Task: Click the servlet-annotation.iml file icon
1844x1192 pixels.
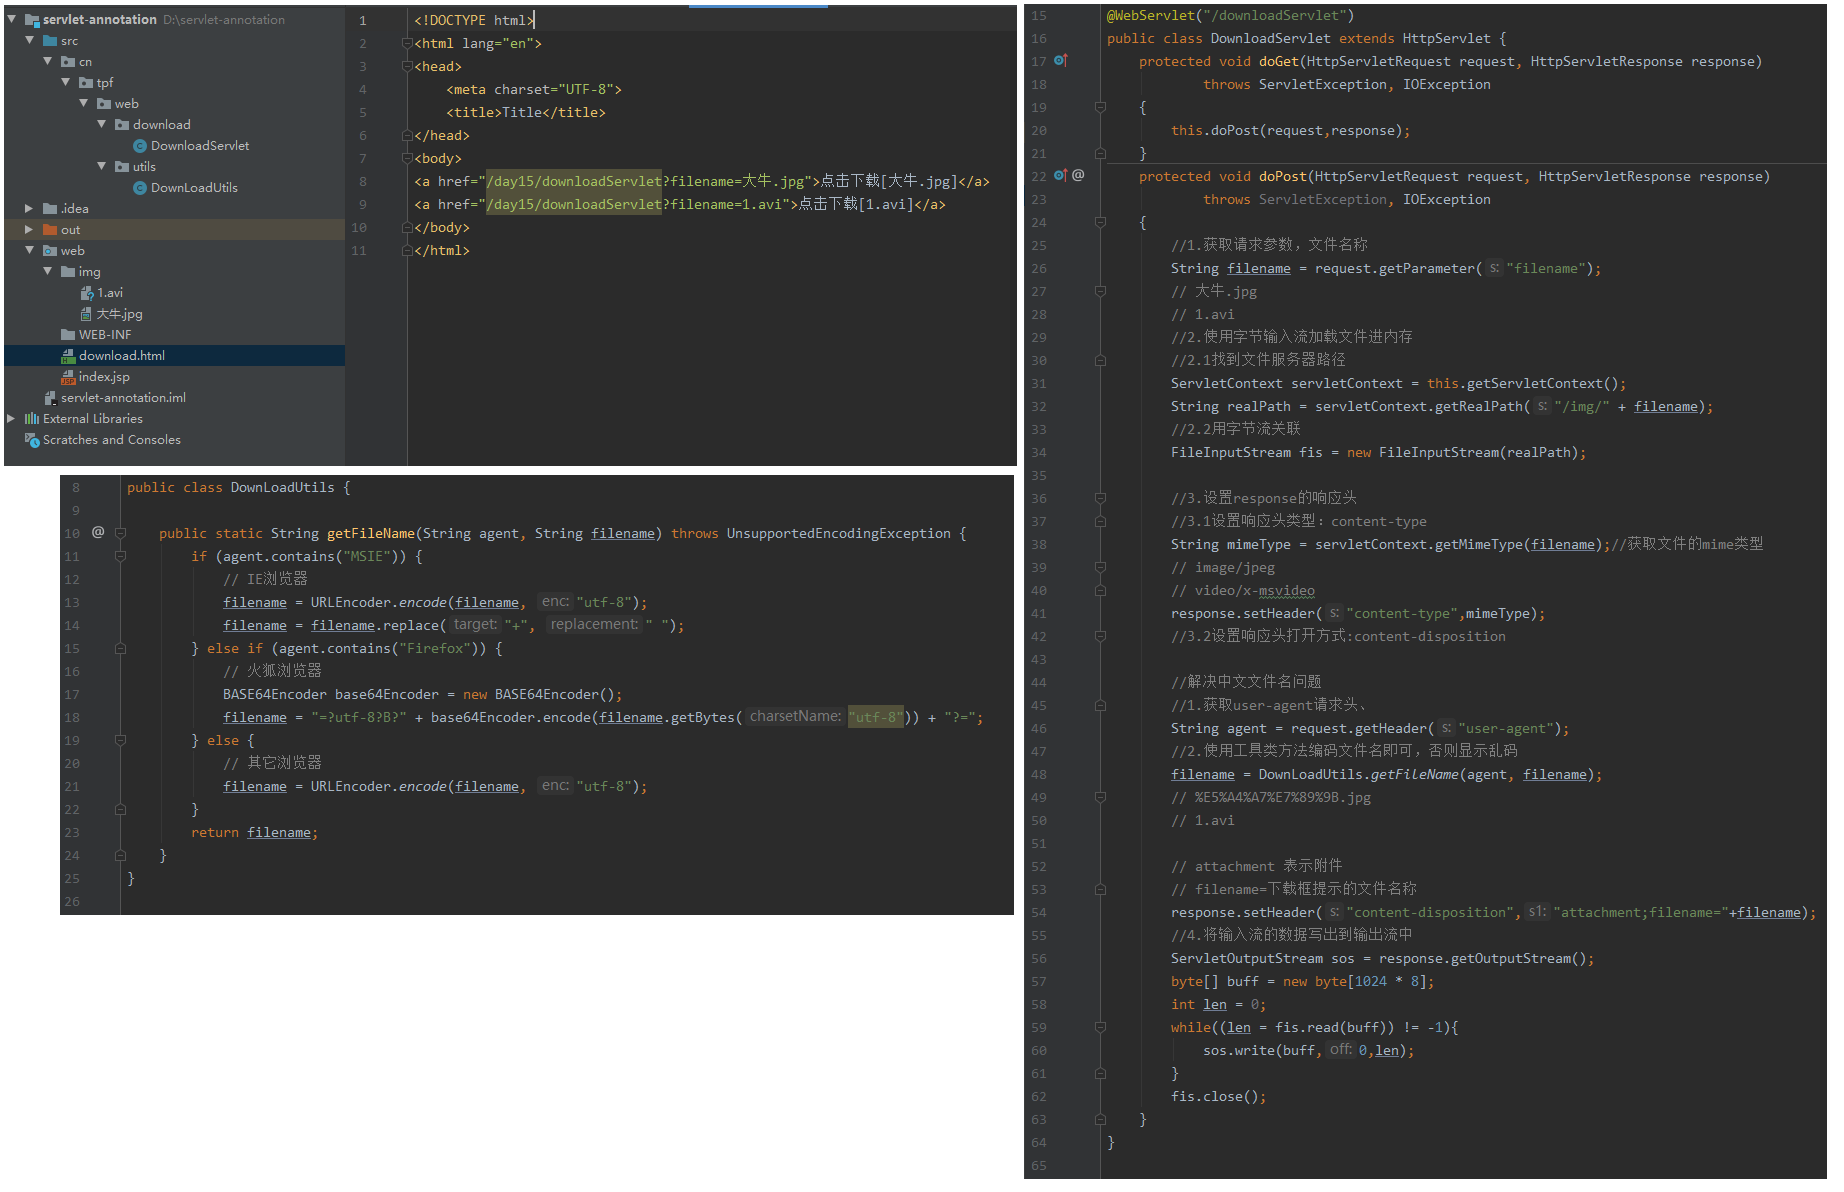Action: coord(50,398)
